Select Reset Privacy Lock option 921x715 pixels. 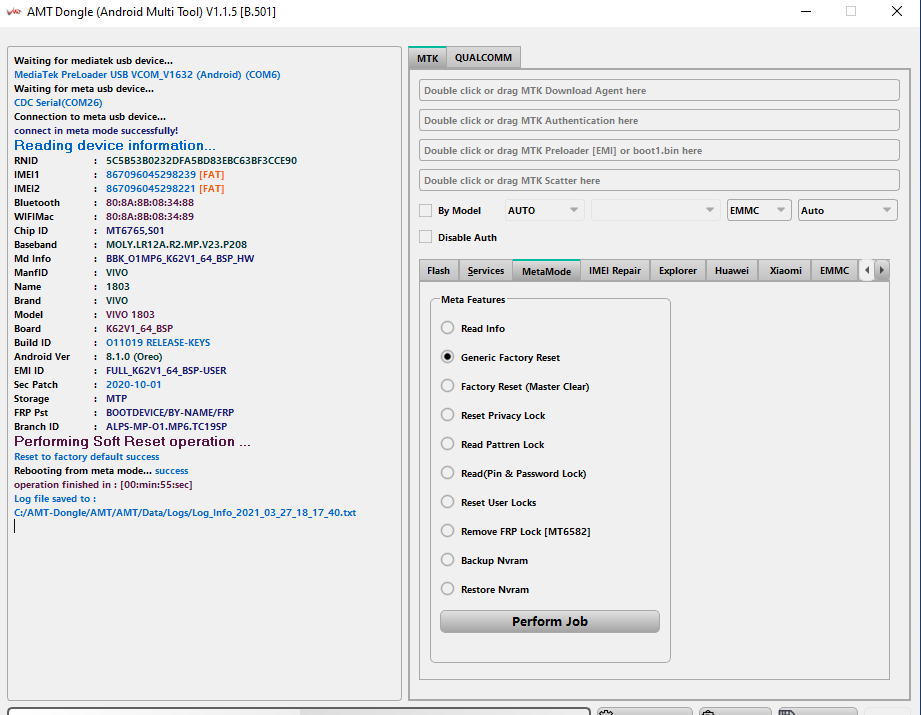pos(447,415)
